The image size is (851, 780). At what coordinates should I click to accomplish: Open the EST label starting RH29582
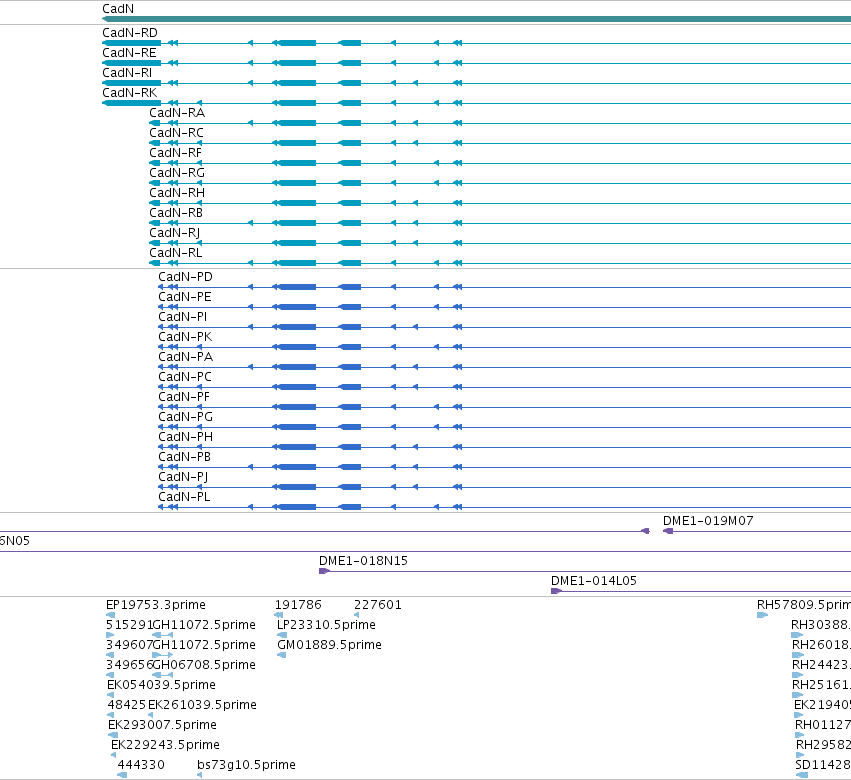click(824, 745)
